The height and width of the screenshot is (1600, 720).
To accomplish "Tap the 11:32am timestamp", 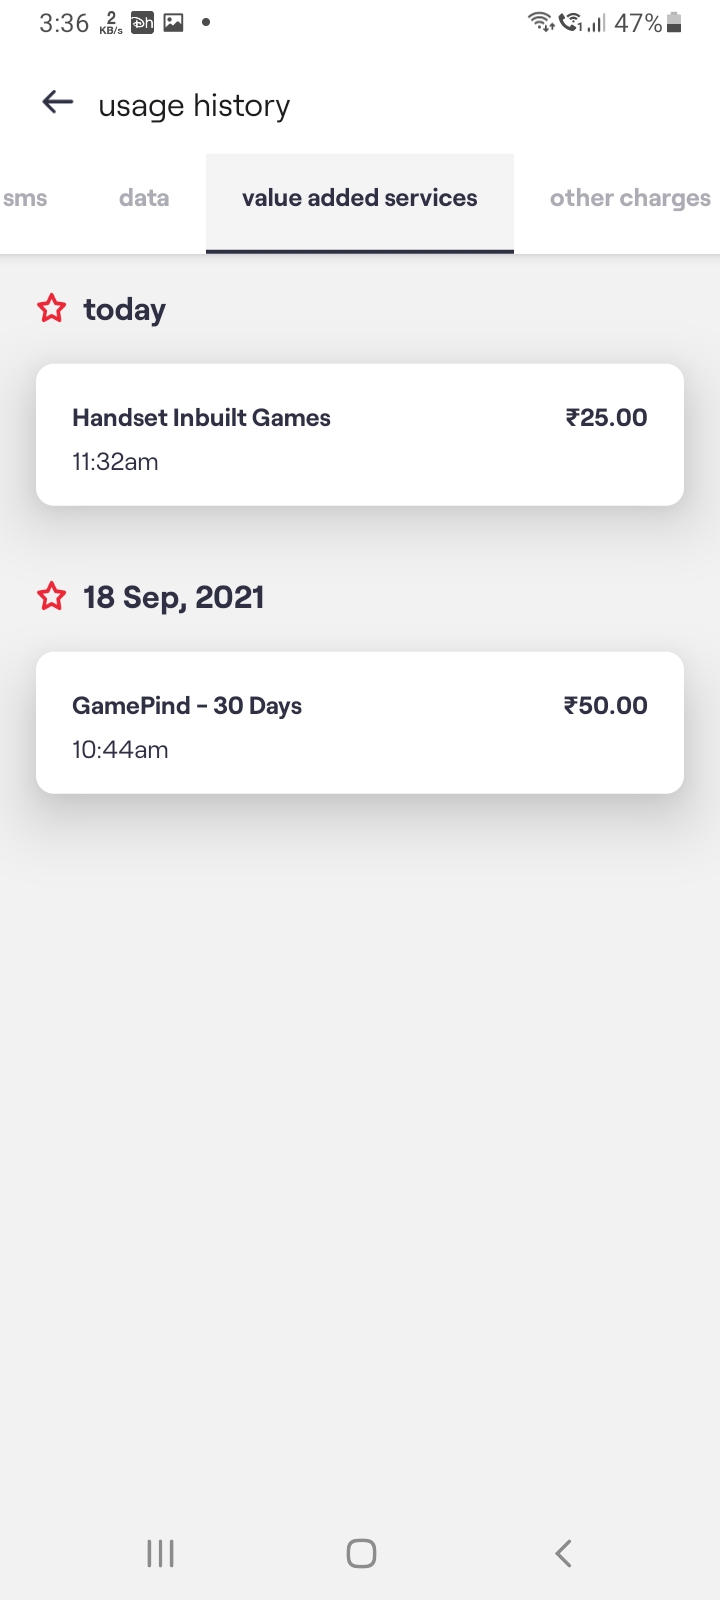I will pos(115,462).
